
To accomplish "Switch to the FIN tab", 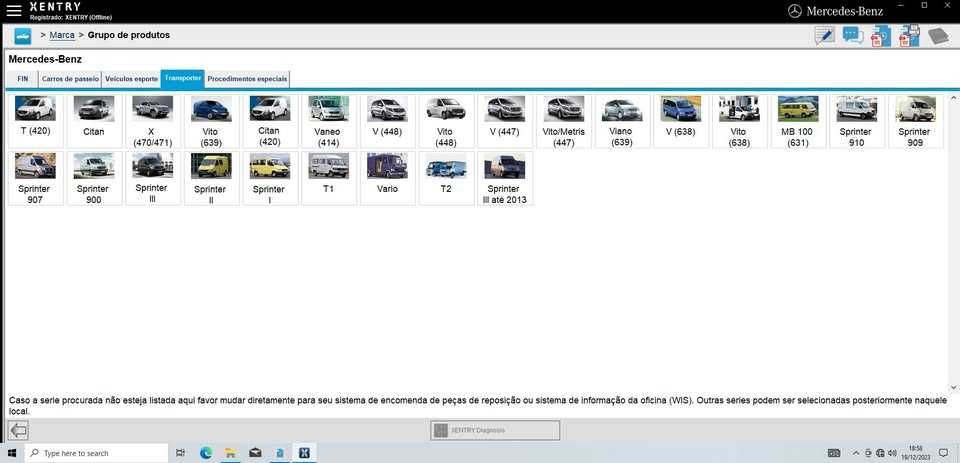I will tap(23, 79).
